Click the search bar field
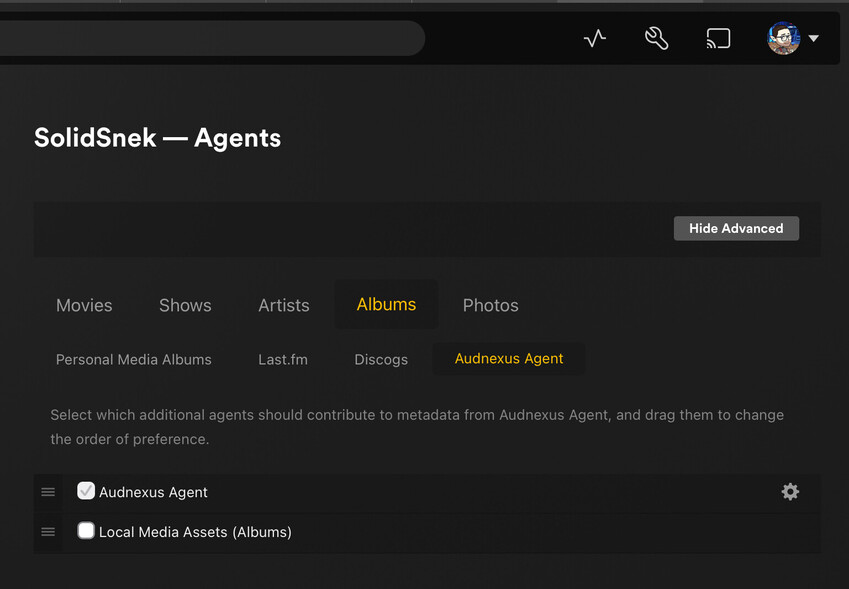Viewport: 849px width, 589px height. (x=212, y=38)
